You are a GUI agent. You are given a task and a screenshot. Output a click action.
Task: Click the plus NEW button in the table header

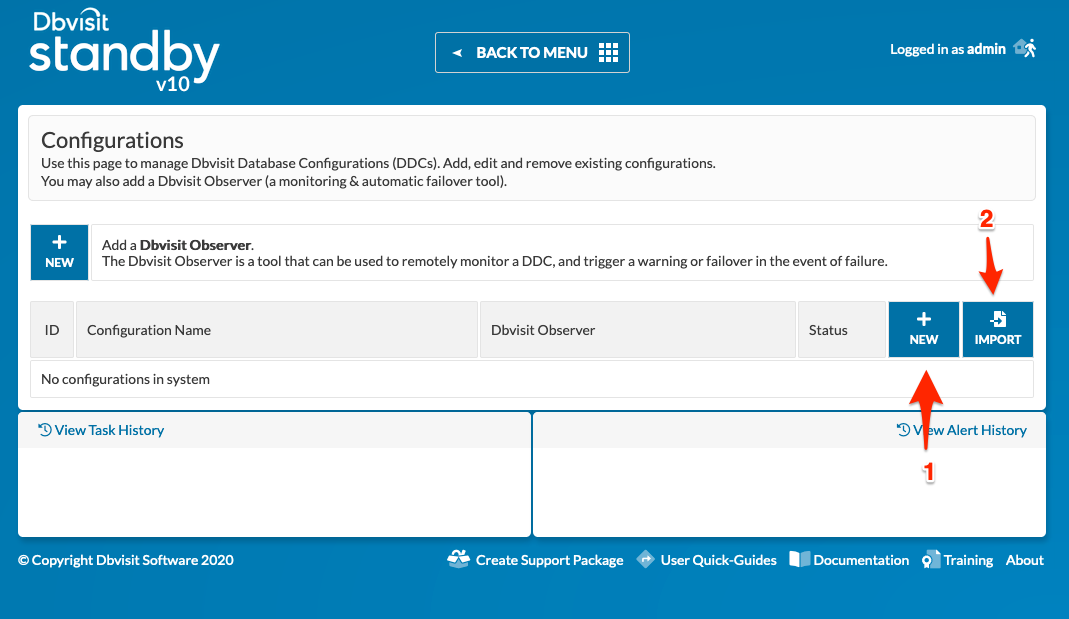click(x=923, y=329)
